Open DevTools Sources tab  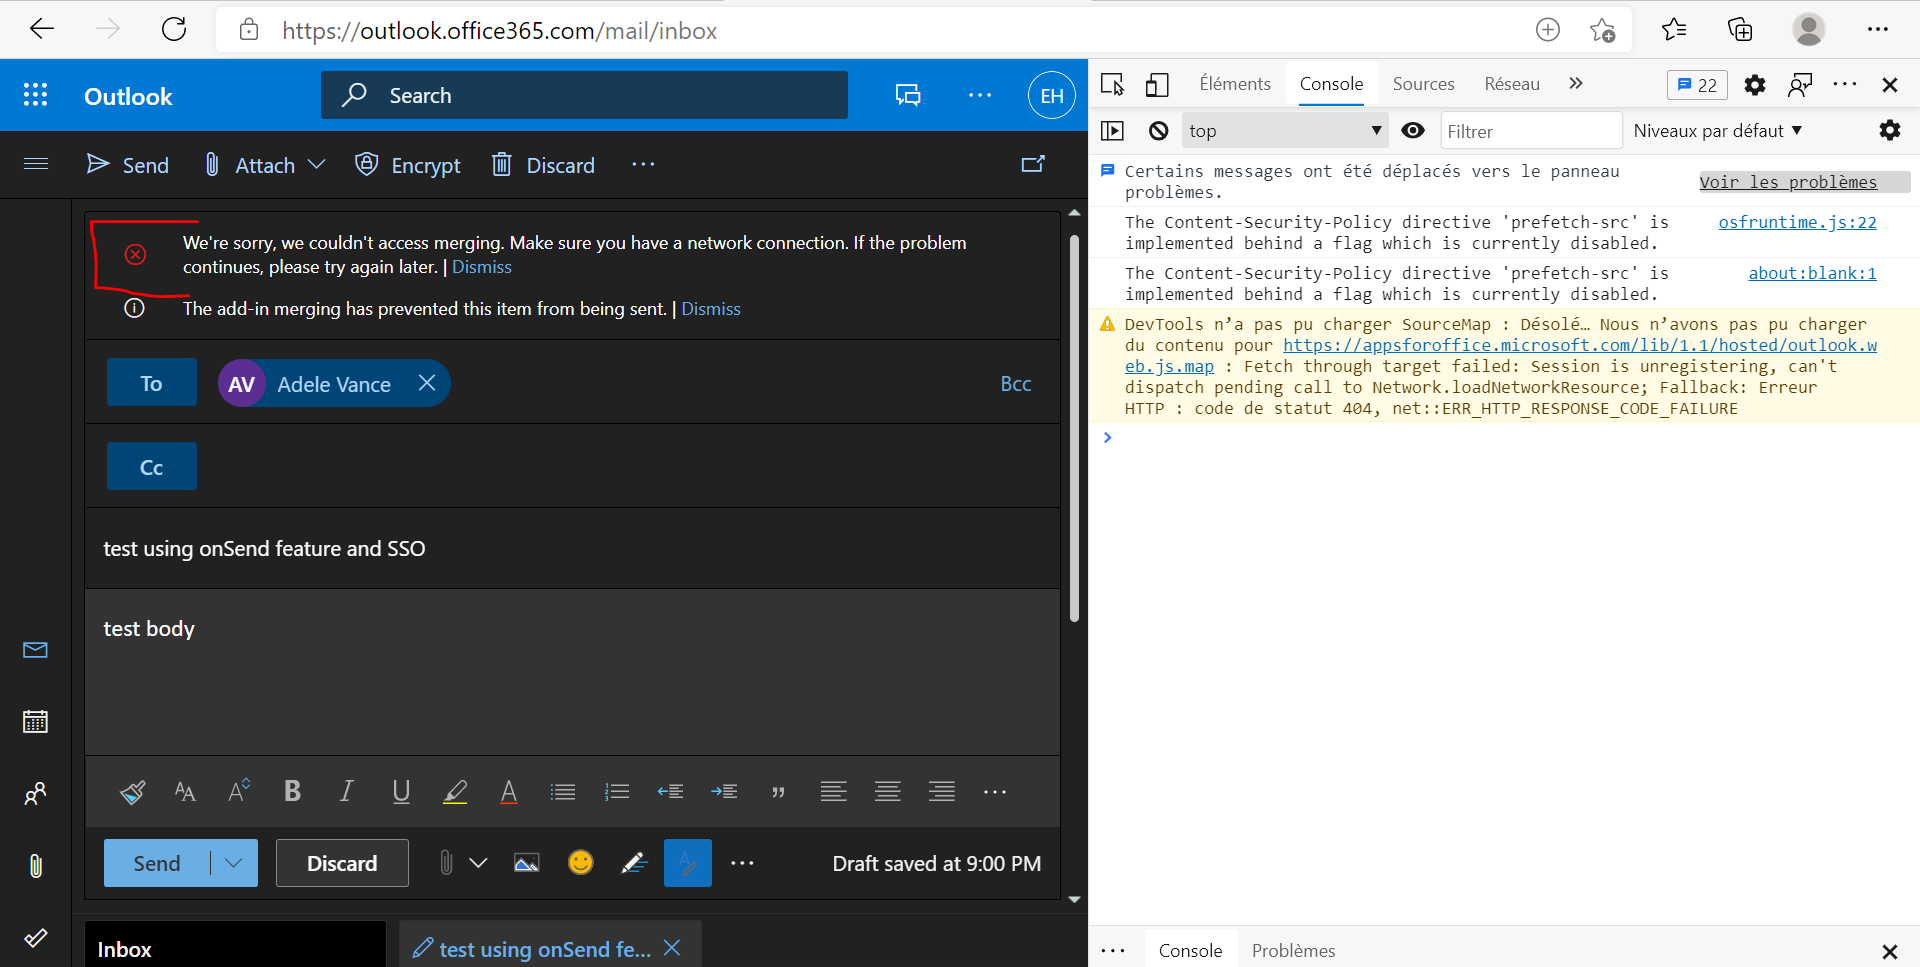coord(1423,84)
